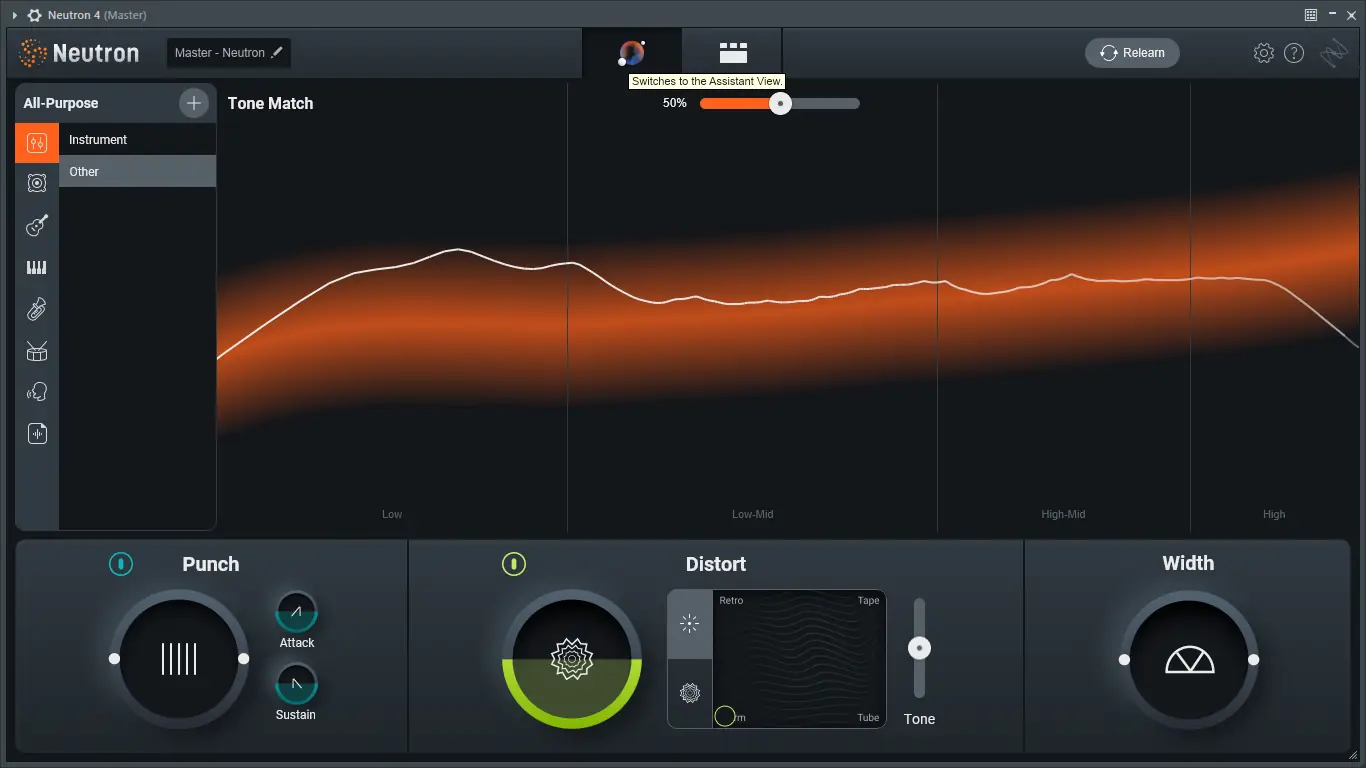Click the Low band label
Image resolution: width=1366 pixels, height=768 pixels.
[x=392, y=514]
